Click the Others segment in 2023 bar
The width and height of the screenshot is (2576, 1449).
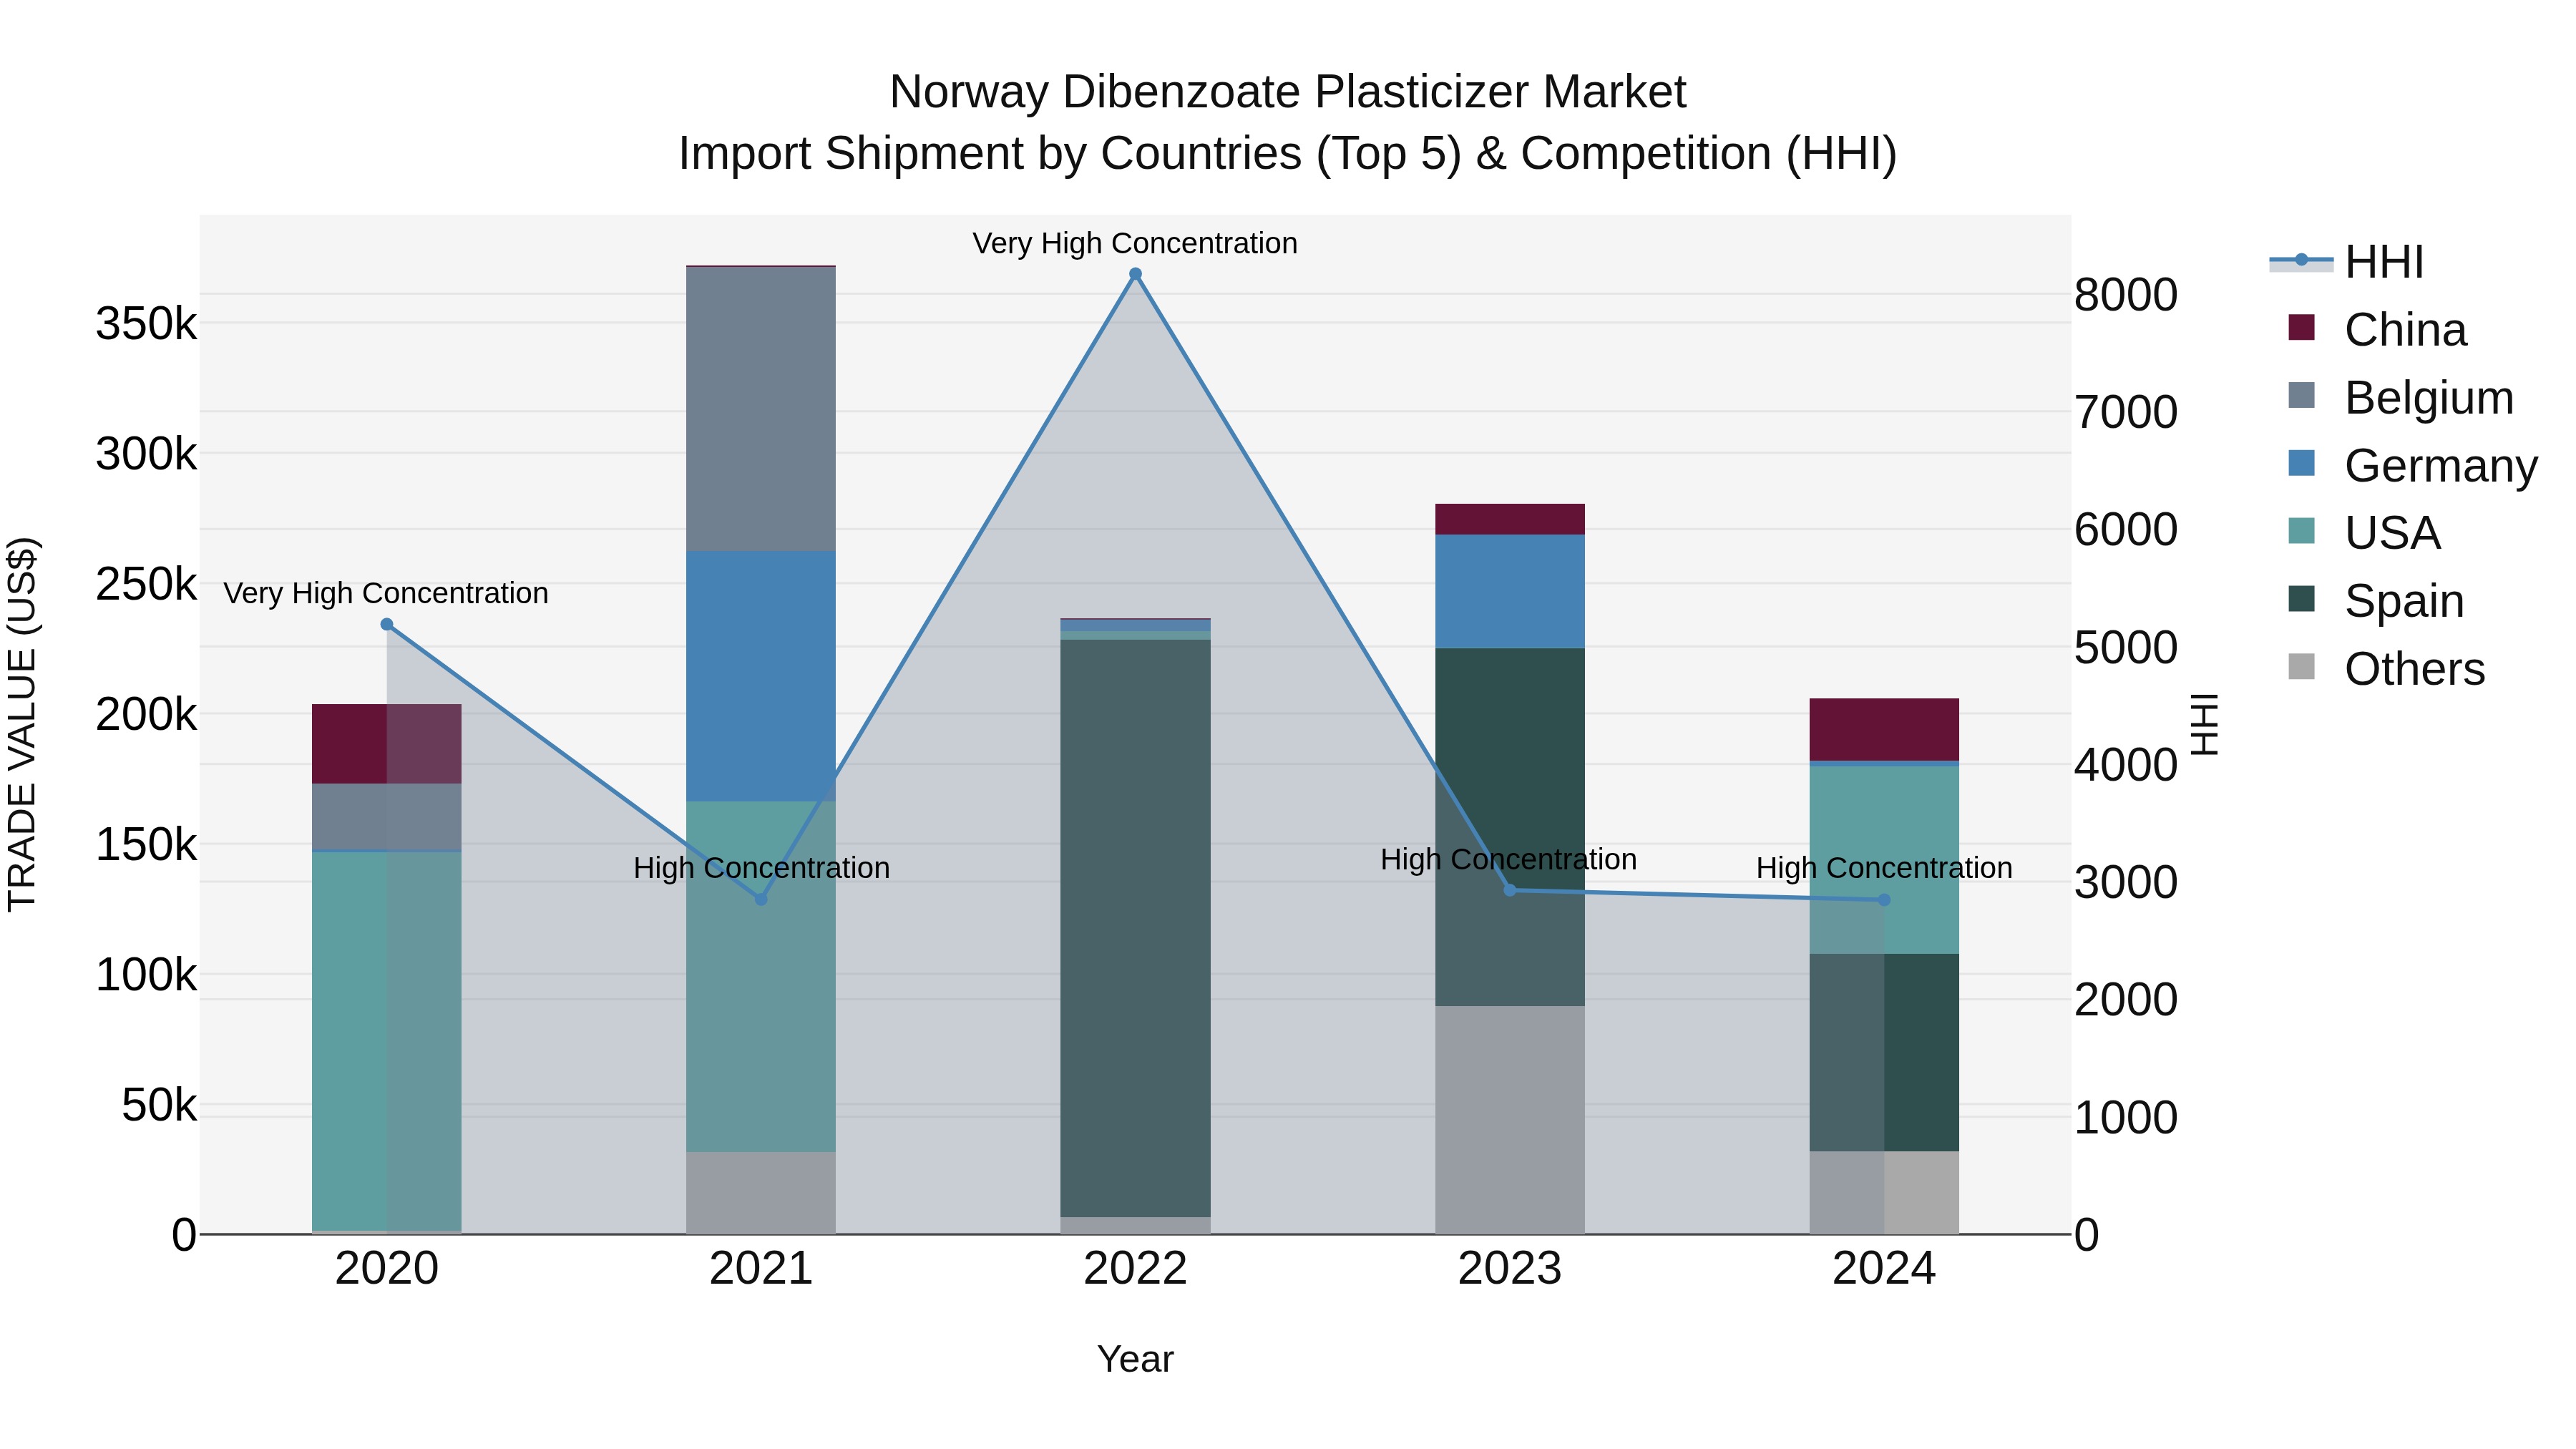[1510, 1120]
